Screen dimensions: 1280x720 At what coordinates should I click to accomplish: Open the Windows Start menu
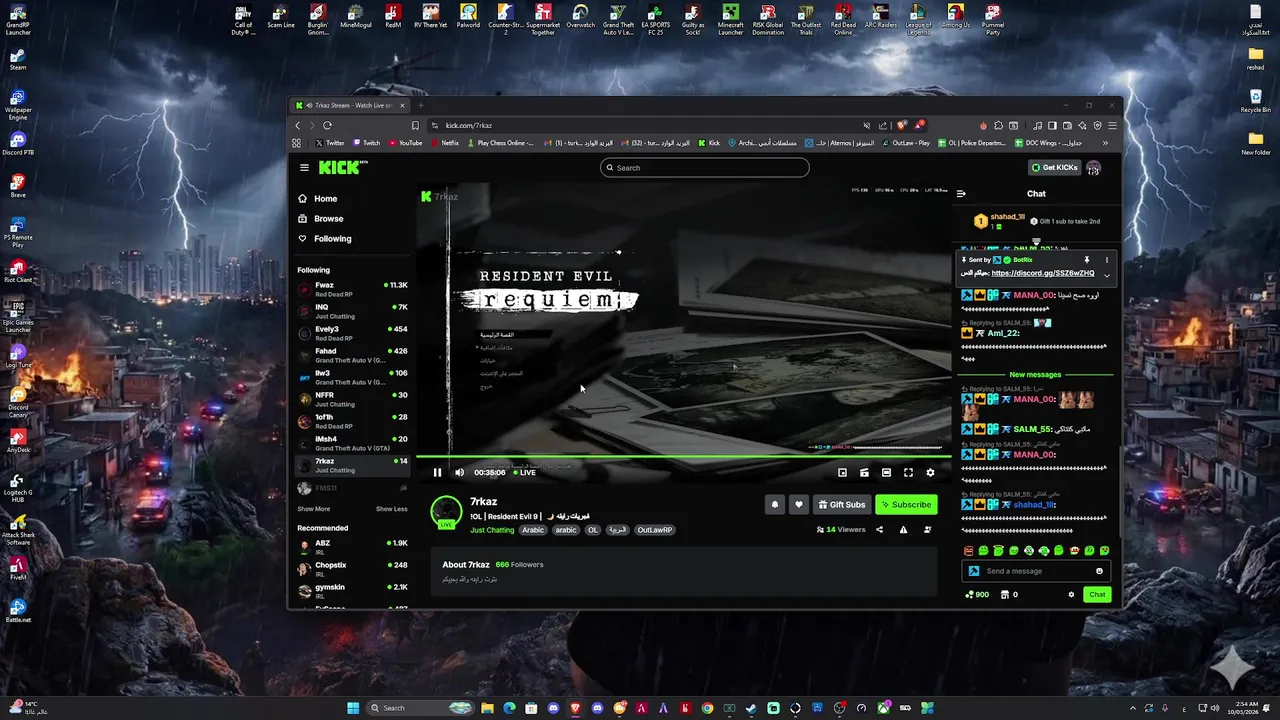pyautogui.click(x=353, y=708)
